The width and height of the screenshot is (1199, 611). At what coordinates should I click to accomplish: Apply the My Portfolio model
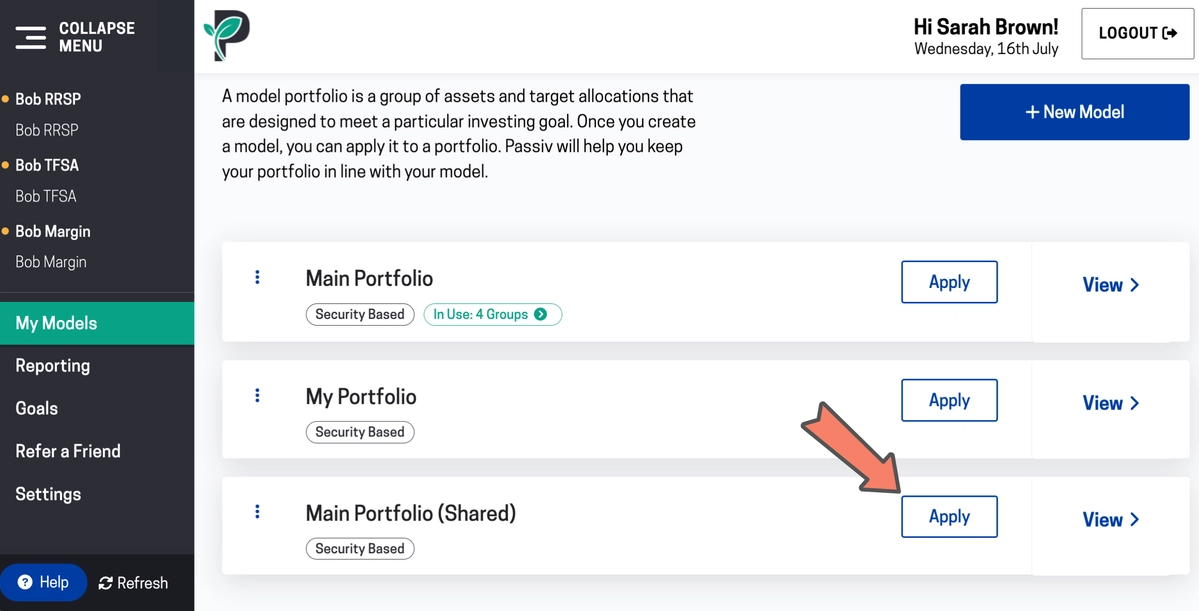(x=949, y=400)
